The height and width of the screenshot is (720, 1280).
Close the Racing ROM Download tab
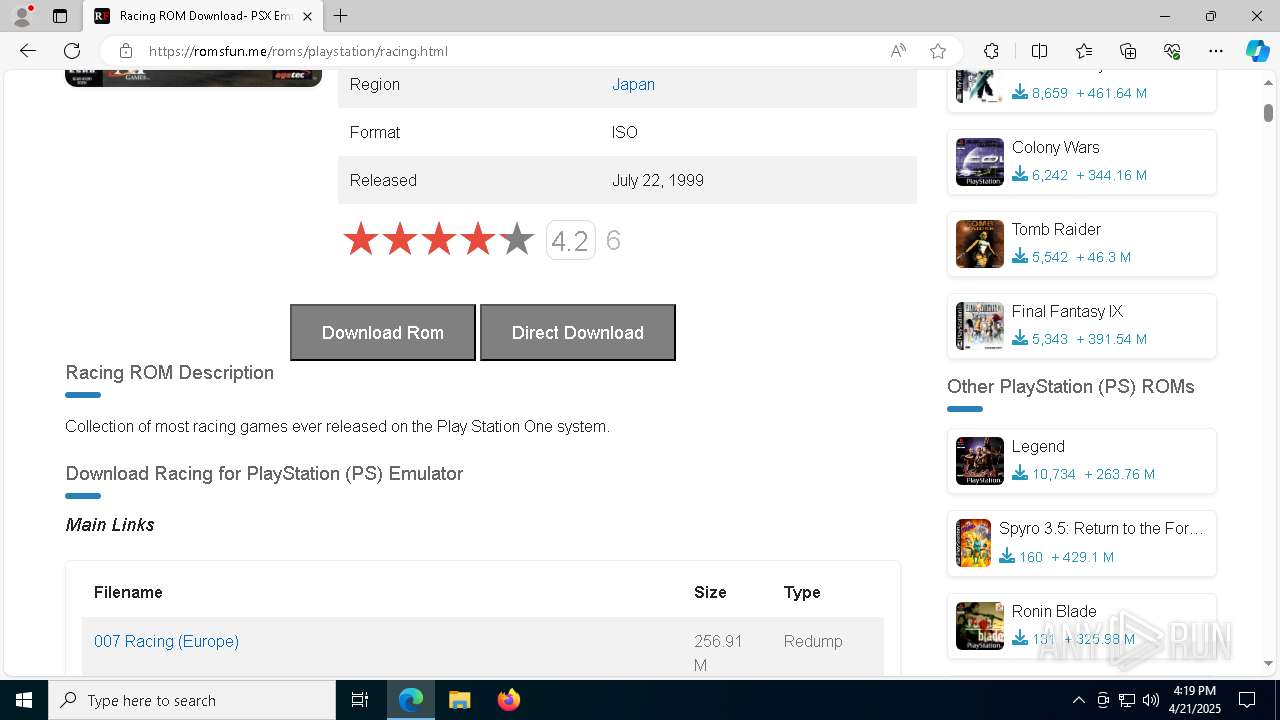[307, 16]
